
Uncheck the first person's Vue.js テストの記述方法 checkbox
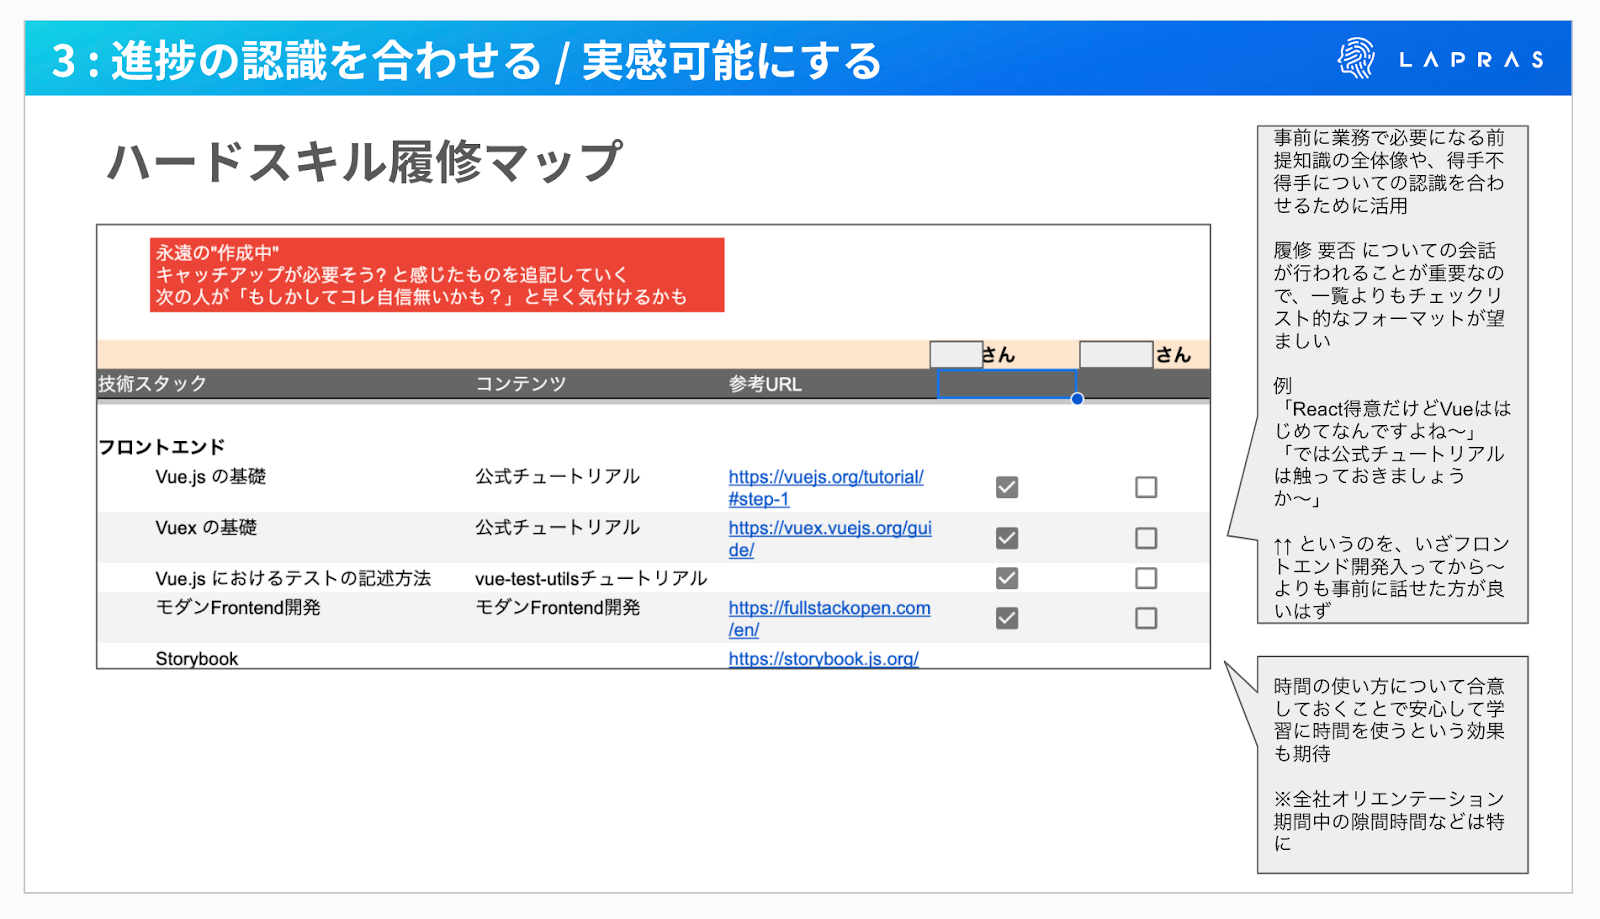(x=1007, y=578)
